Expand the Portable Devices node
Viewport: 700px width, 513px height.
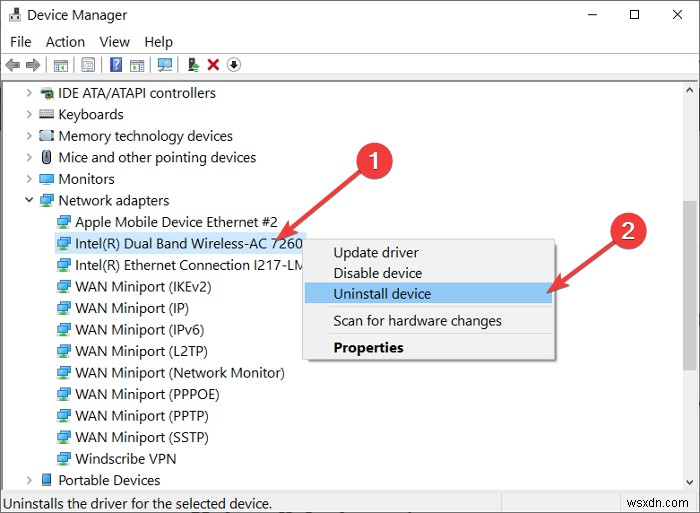pos(29,480)
